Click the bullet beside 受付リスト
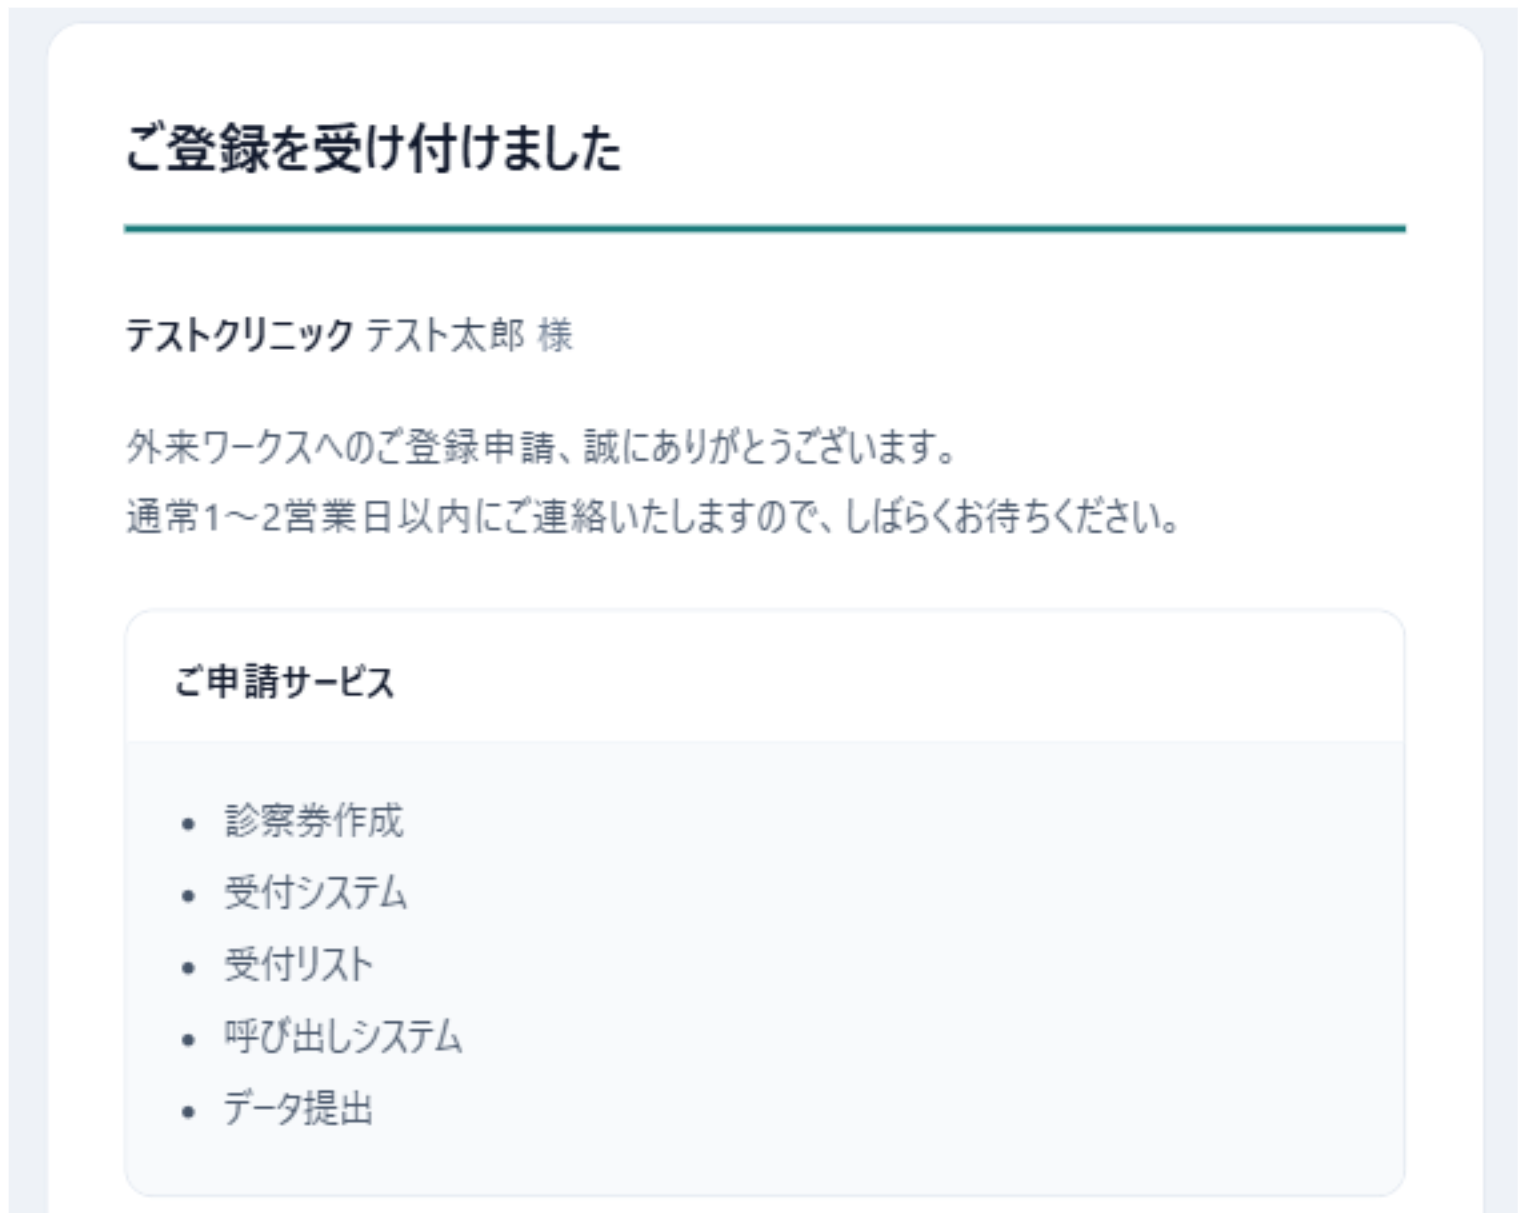 coord(189,968)
